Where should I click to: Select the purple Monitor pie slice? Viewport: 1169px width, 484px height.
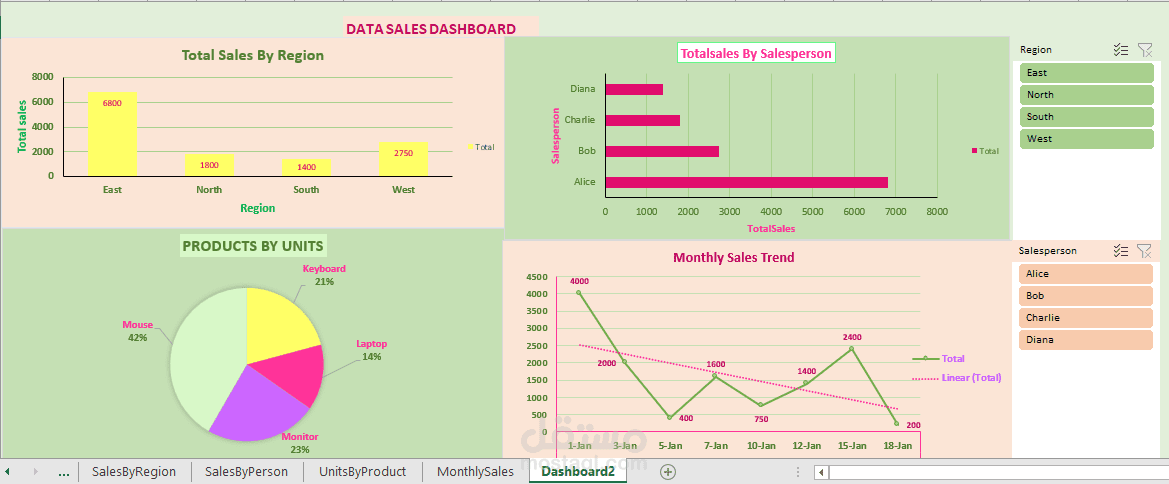tap(257, 405)
